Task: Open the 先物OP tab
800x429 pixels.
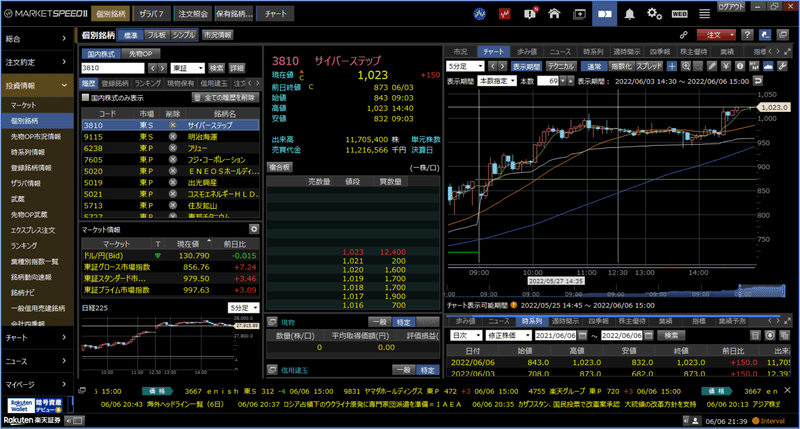Action: pyautogui.click(x=140, y=54)
